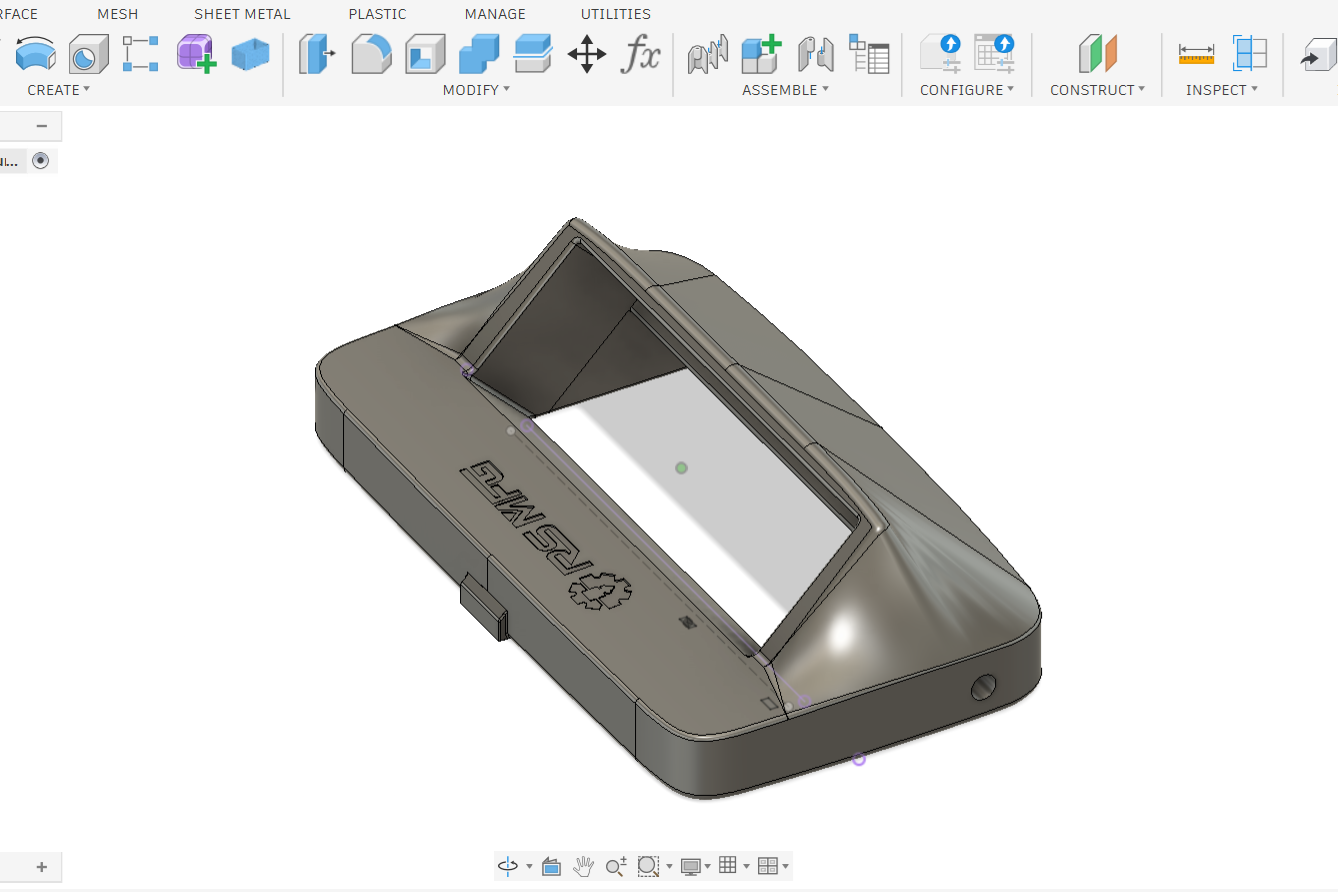This screenshot has height=892, width=1338.
Task: Create a New Component in Assemble panel
Action: 760,57
